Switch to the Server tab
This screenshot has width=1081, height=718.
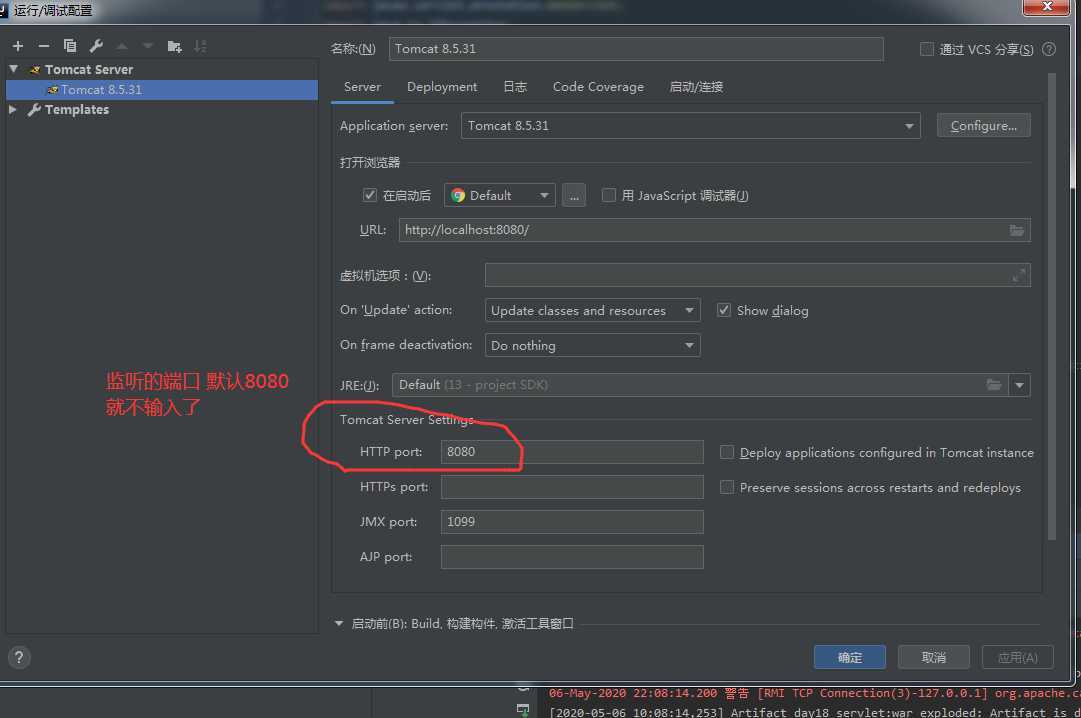coord(362,87)
